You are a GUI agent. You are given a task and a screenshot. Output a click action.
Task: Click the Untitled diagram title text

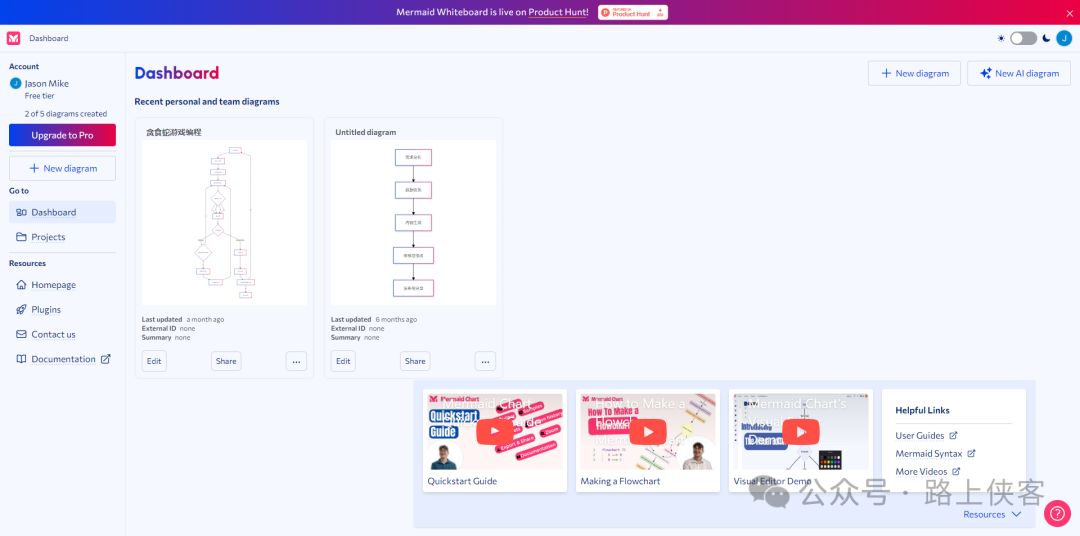tap(366, 132)
